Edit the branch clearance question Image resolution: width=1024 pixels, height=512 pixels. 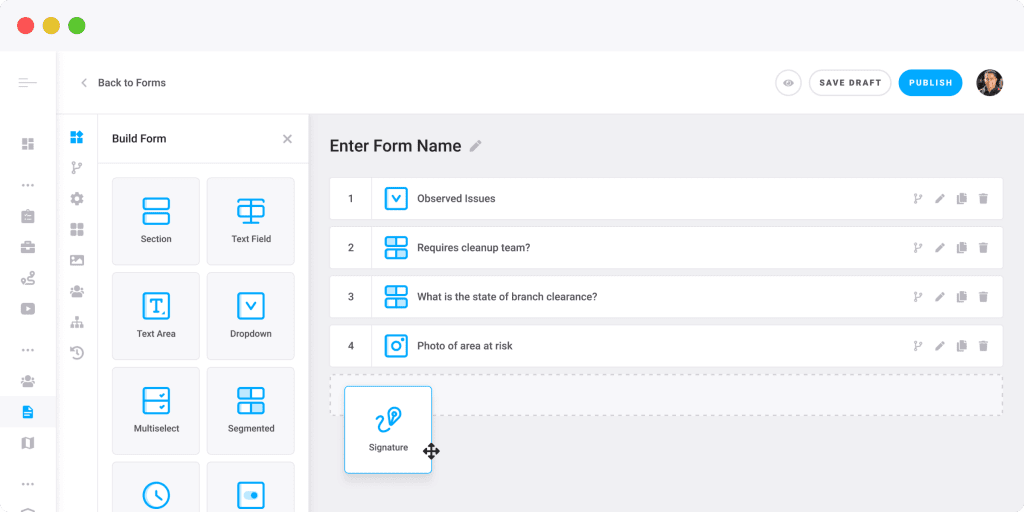pos(940,296)
